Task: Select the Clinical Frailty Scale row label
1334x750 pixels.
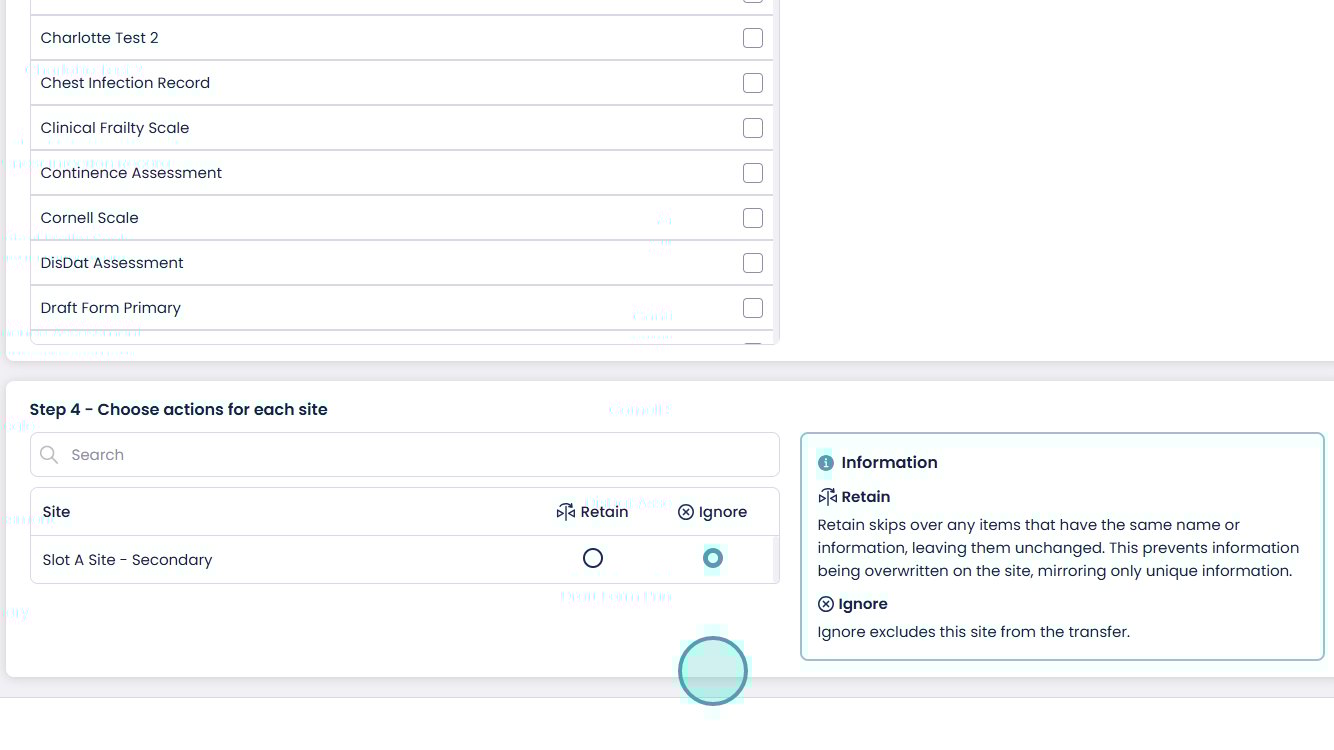Action: click(115, 128)
